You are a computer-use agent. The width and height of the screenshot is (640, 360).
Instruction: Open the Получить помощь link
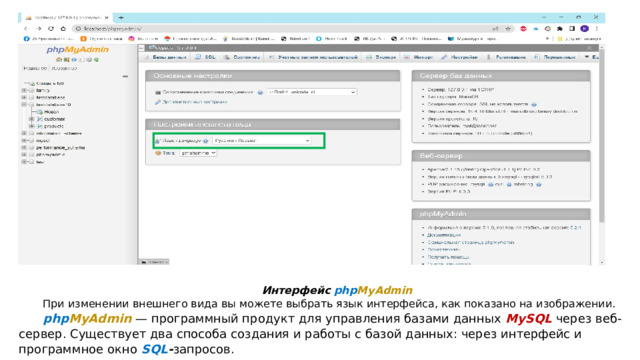tap(448, 257)
